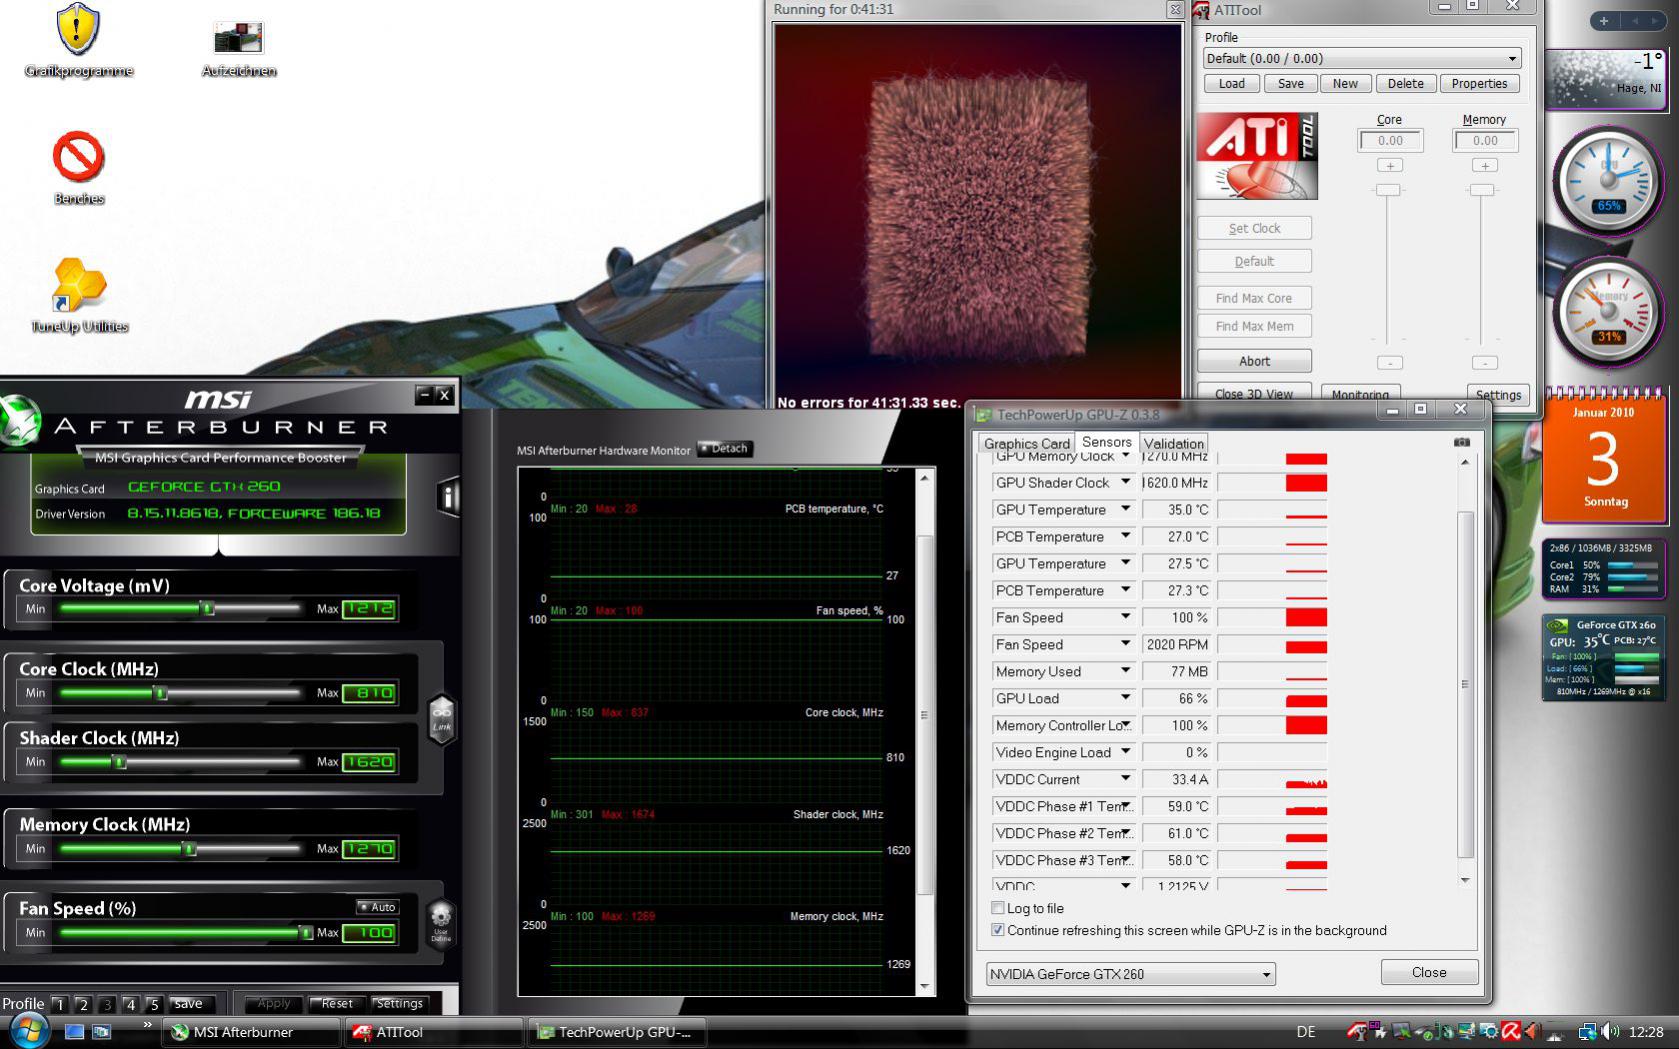Click the Core minus button in ATITool
Image resolution: width=1679 pixels, height=1049 pixels.
[1390, 362]
